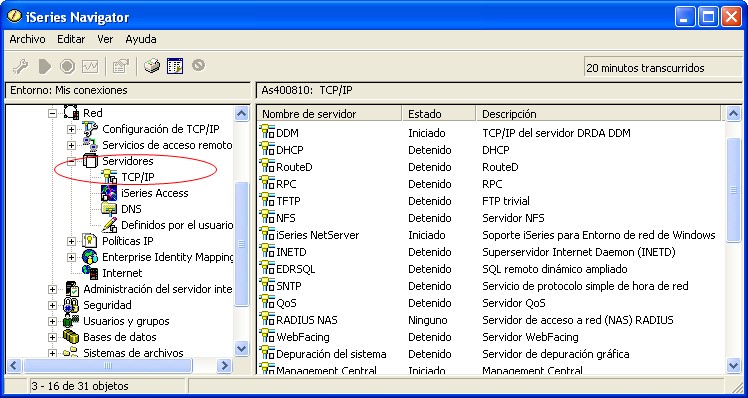
Task: Click the wrench properties toolbar icon
Action: click(21, 66)
